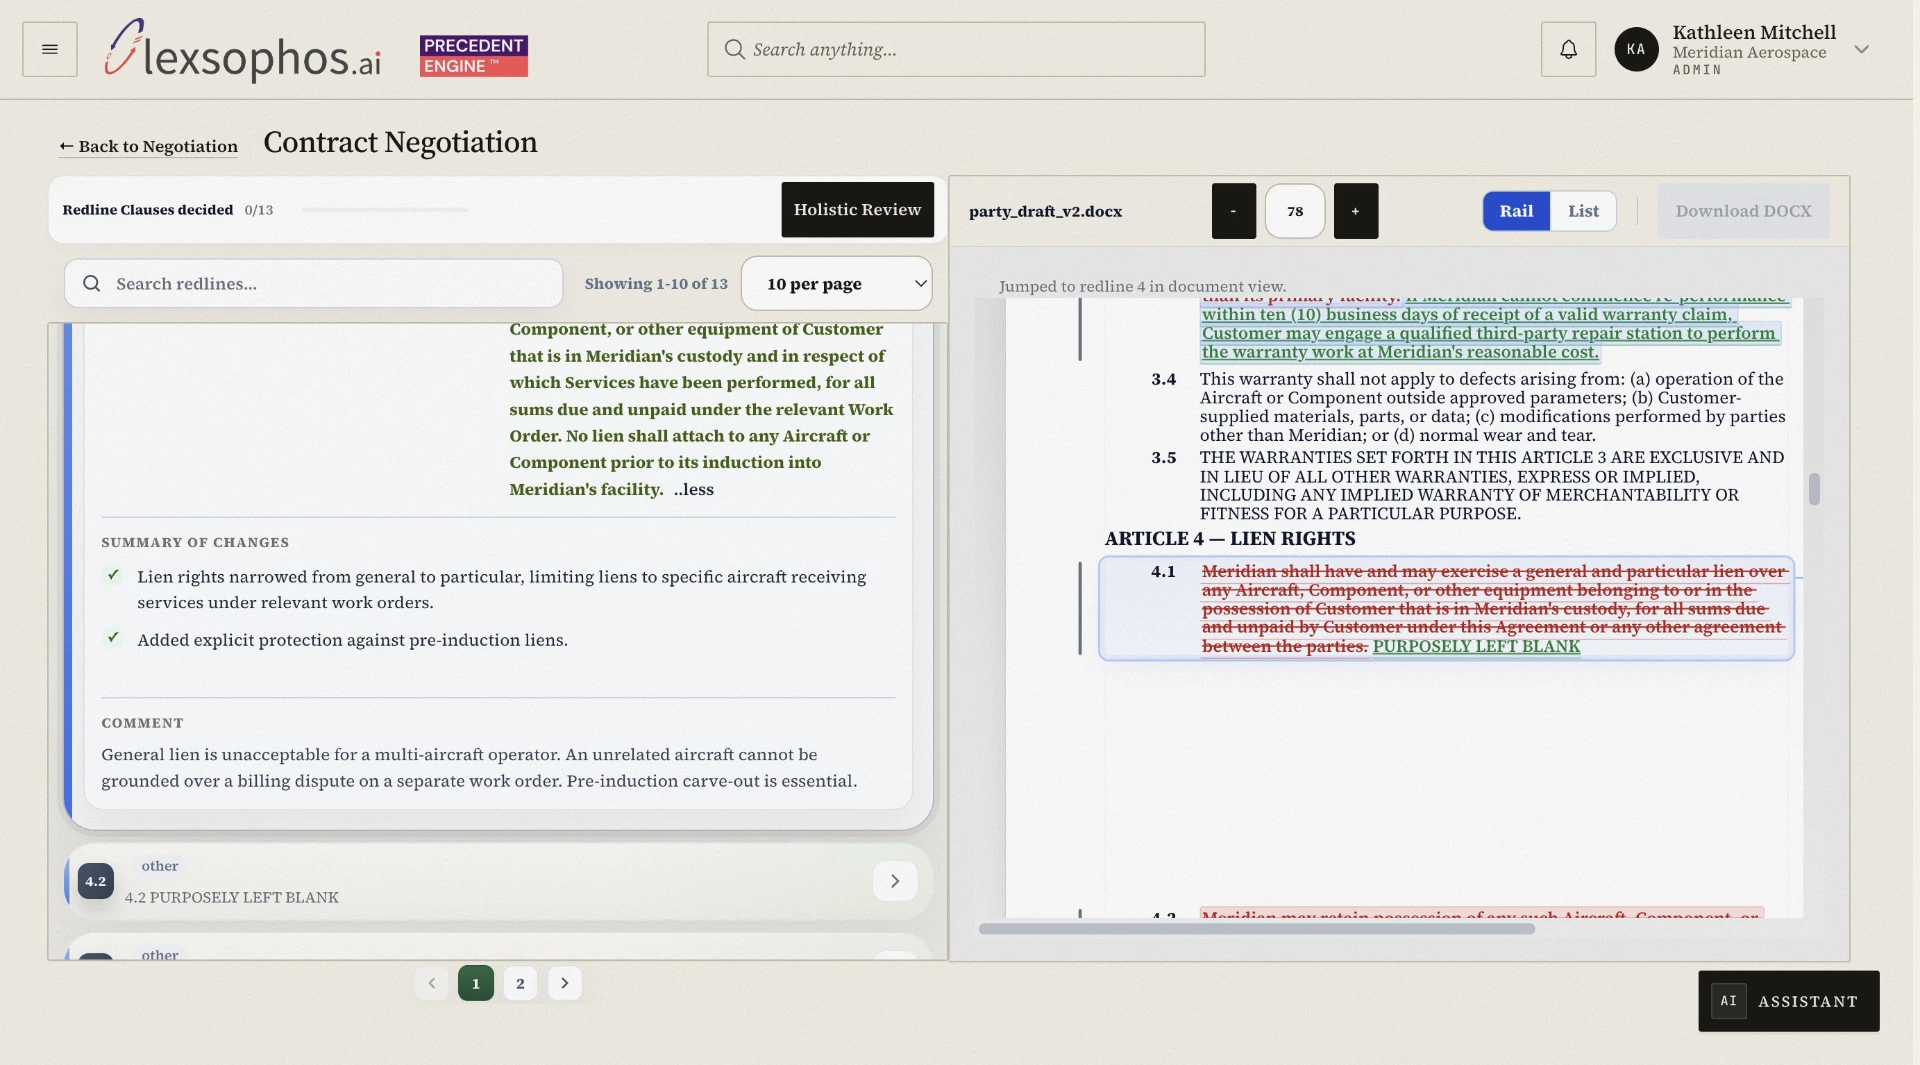The height and width of the screenshot is (1065, 1920).
Task: Click the KA user avatar
Action: 1636,49
